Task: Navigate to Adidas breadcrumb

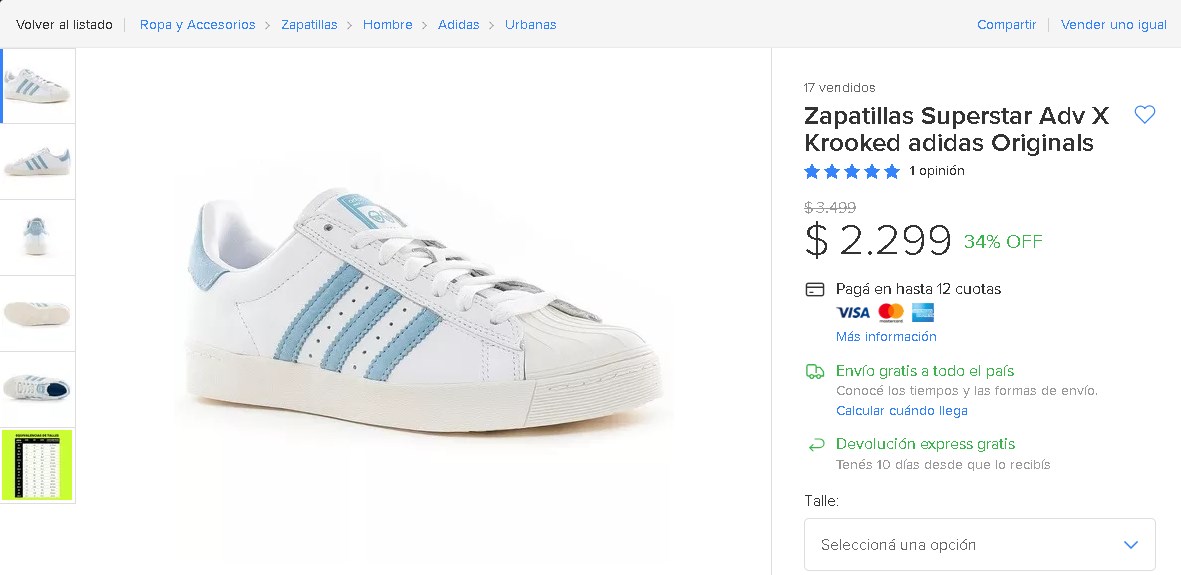Action: (458, 24)
